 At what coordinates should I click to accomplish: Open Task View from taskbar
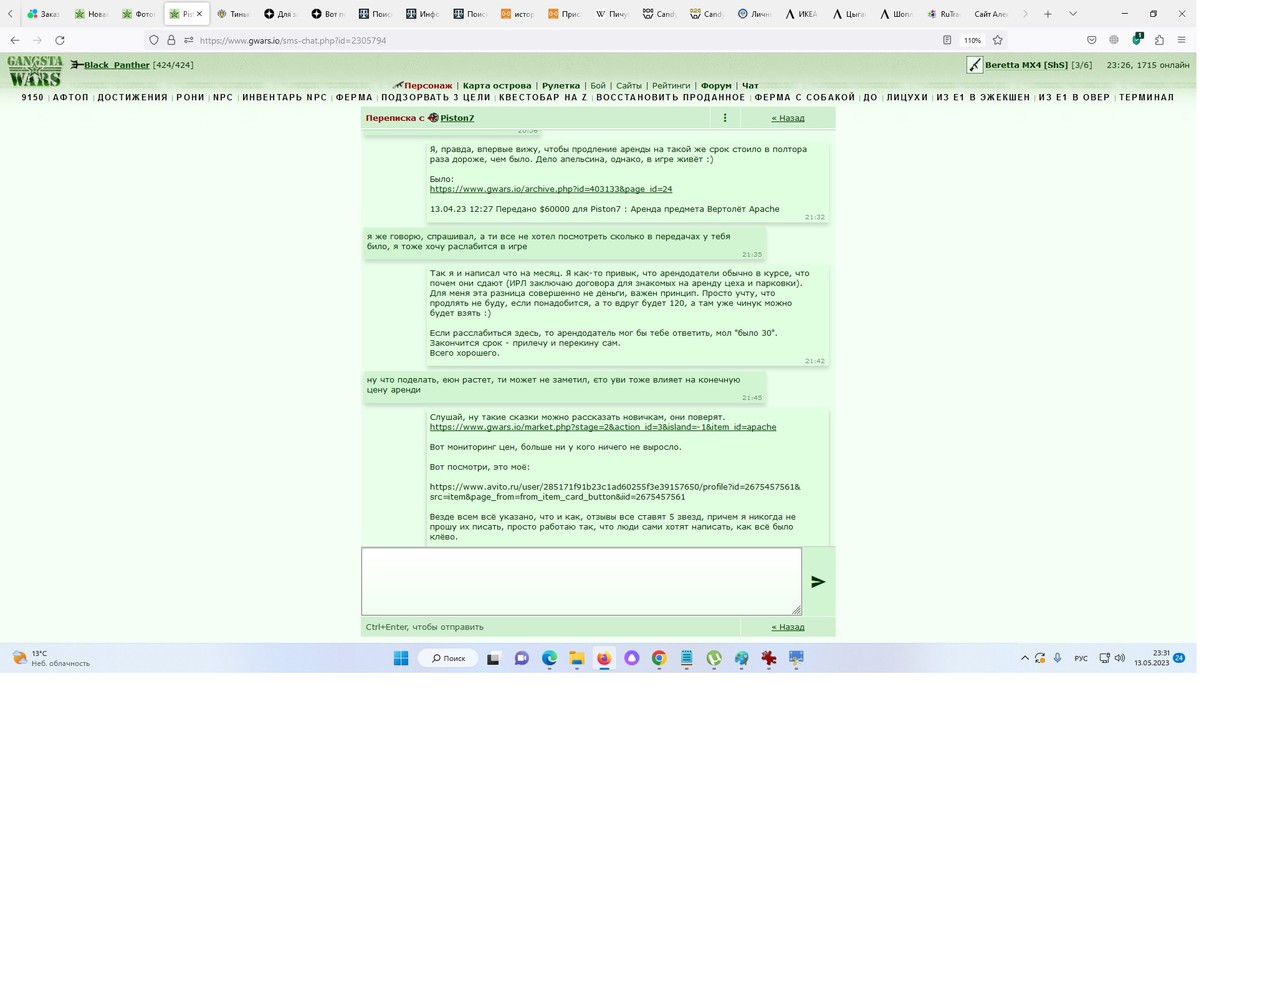493,658
